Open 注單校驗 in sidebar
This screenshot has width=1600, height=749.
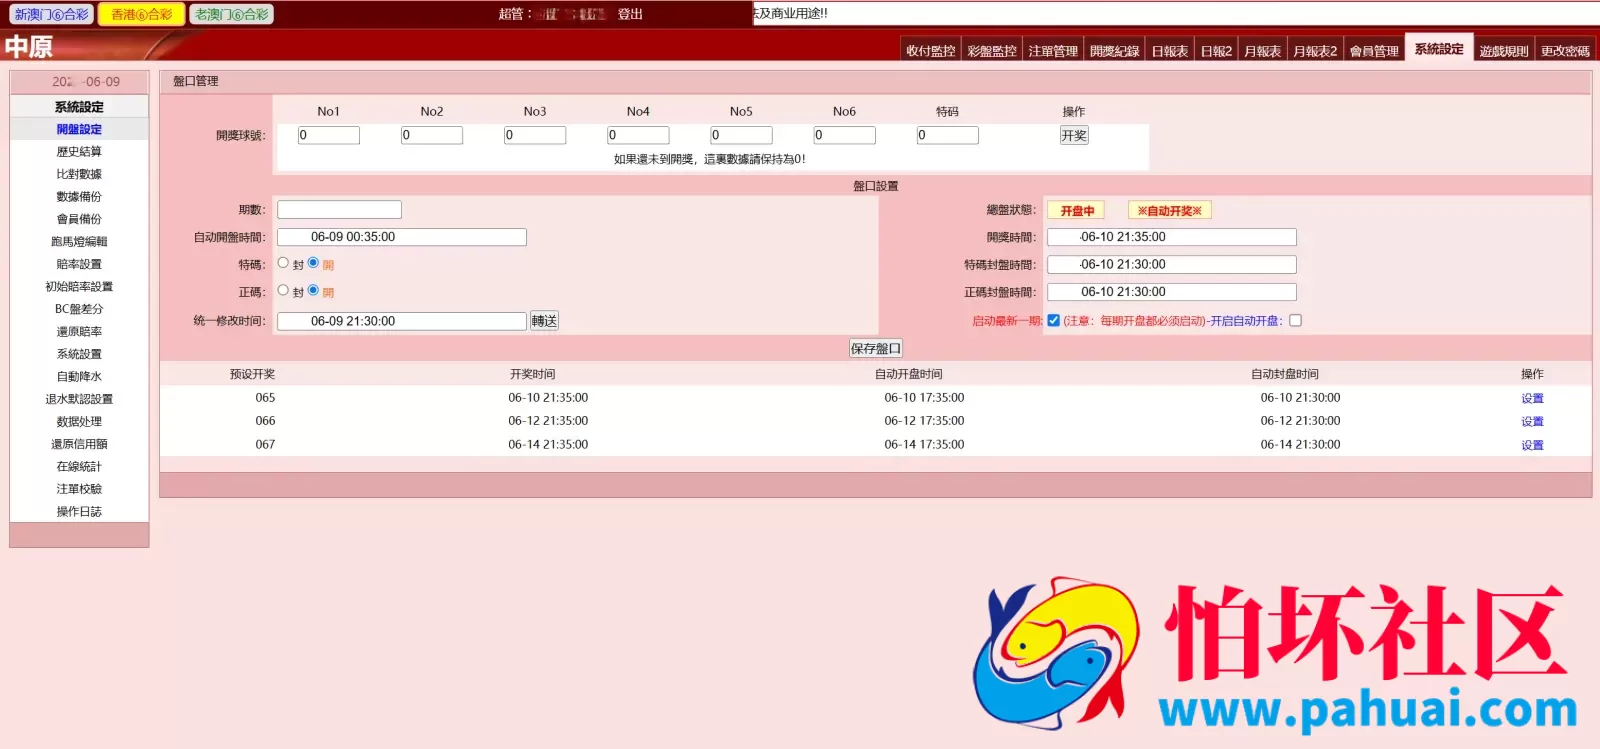tap(79, 489)
